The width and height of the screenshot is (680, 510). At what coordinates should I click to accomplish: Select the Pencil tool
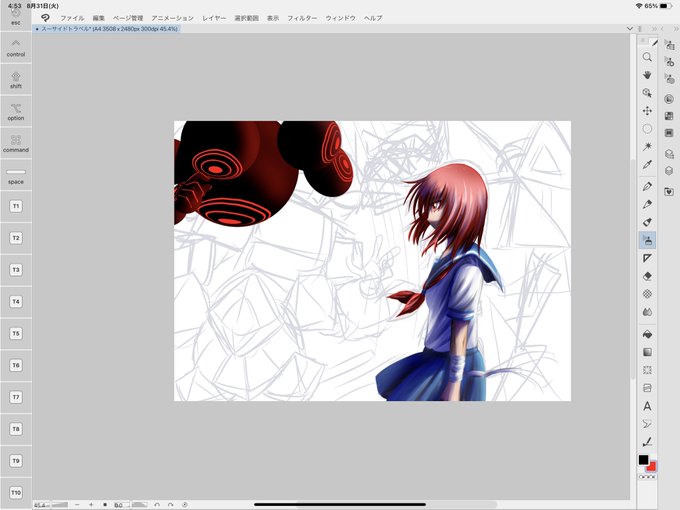[647, 204]
